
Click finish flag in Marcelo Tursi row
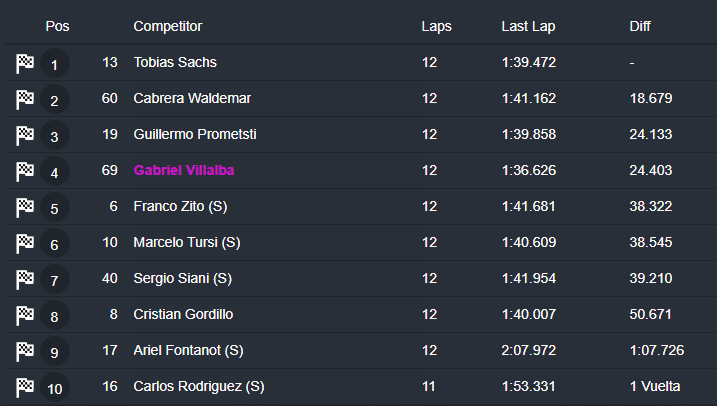25,244
